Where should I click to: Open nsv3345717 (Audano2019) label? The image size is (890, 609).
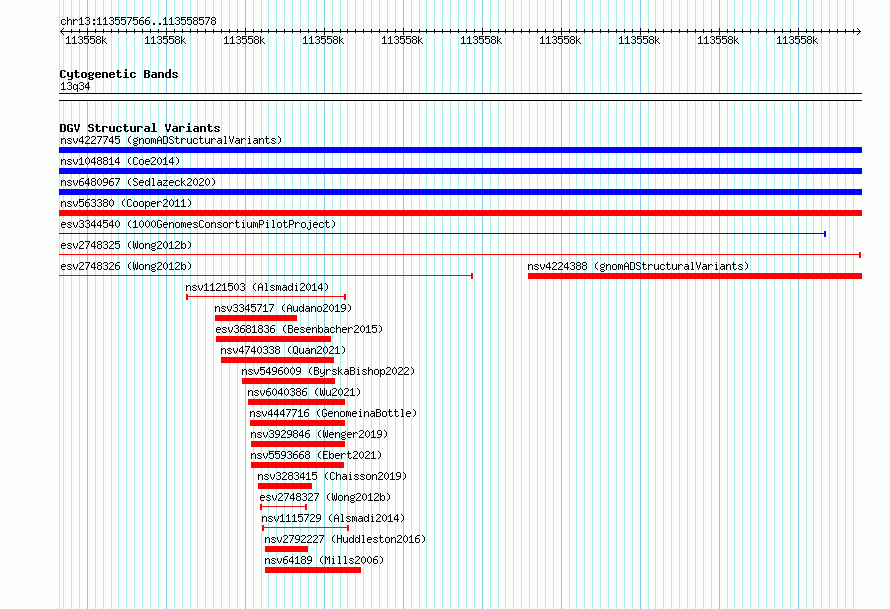click(283, 308)
